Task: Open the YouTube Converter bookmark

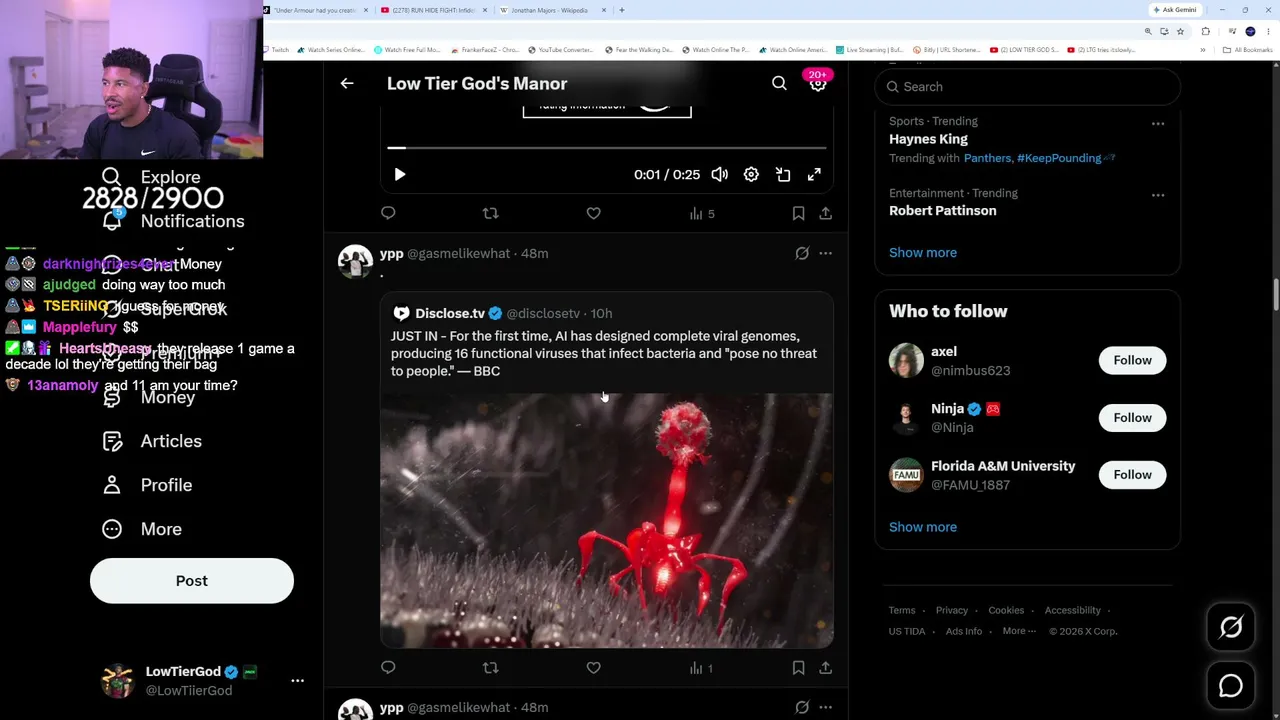Action: (561, 50)
